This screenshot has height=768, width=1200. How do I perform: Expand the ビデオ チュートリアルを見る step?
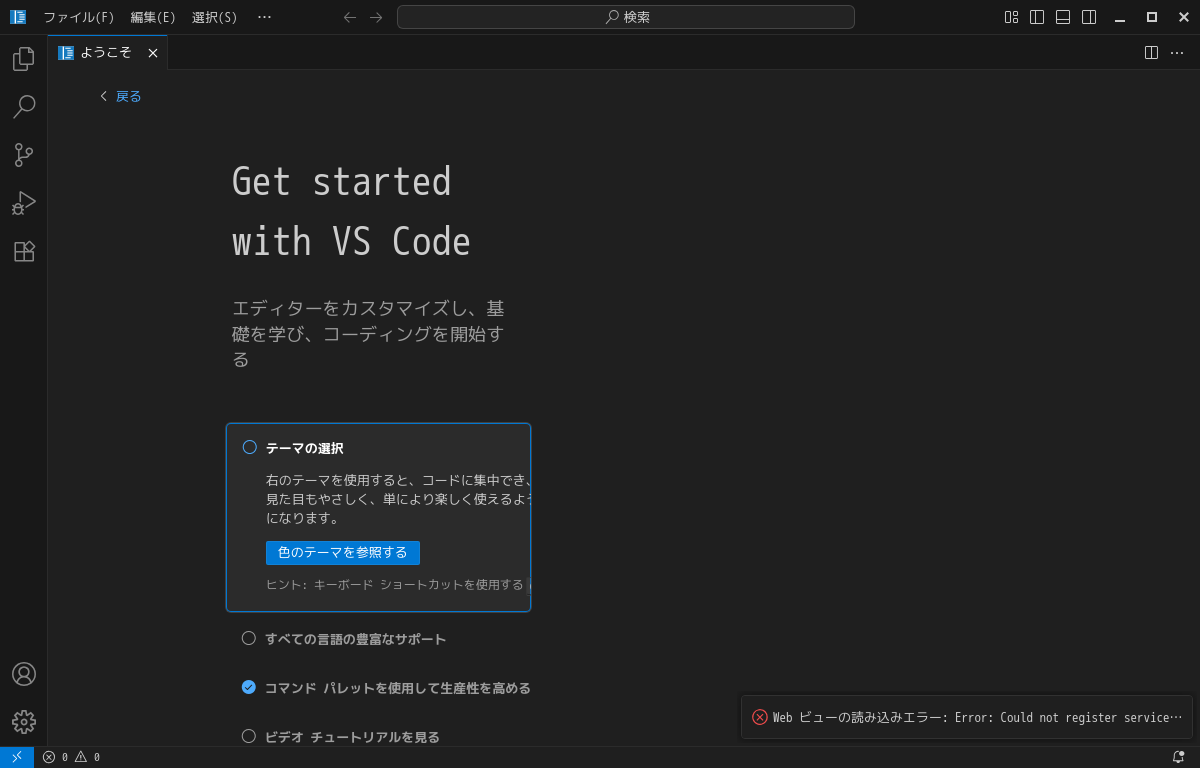(x=352, y=737)
